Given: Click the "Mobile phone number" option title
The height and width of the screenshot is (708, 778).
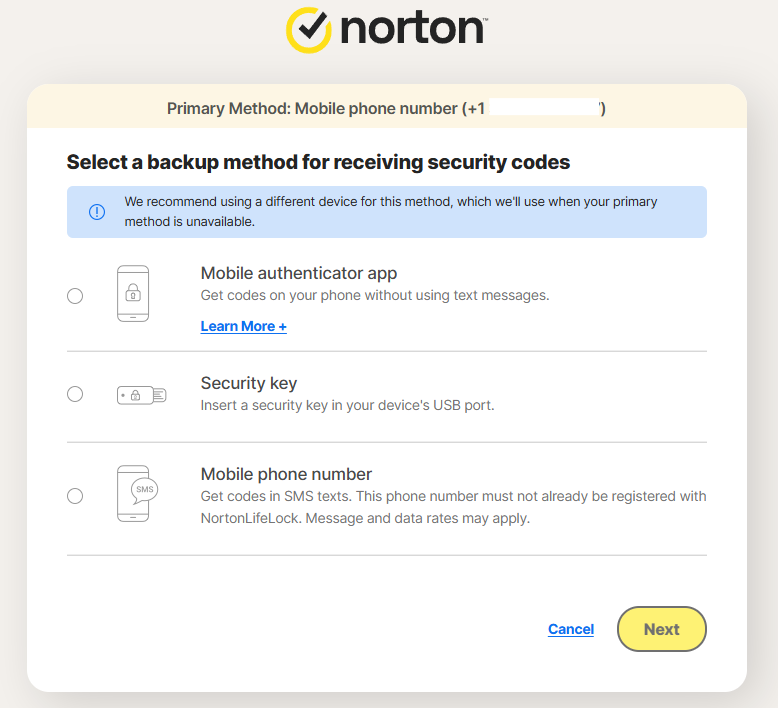Looking at the screenshot, I should (x=286, y=474).
